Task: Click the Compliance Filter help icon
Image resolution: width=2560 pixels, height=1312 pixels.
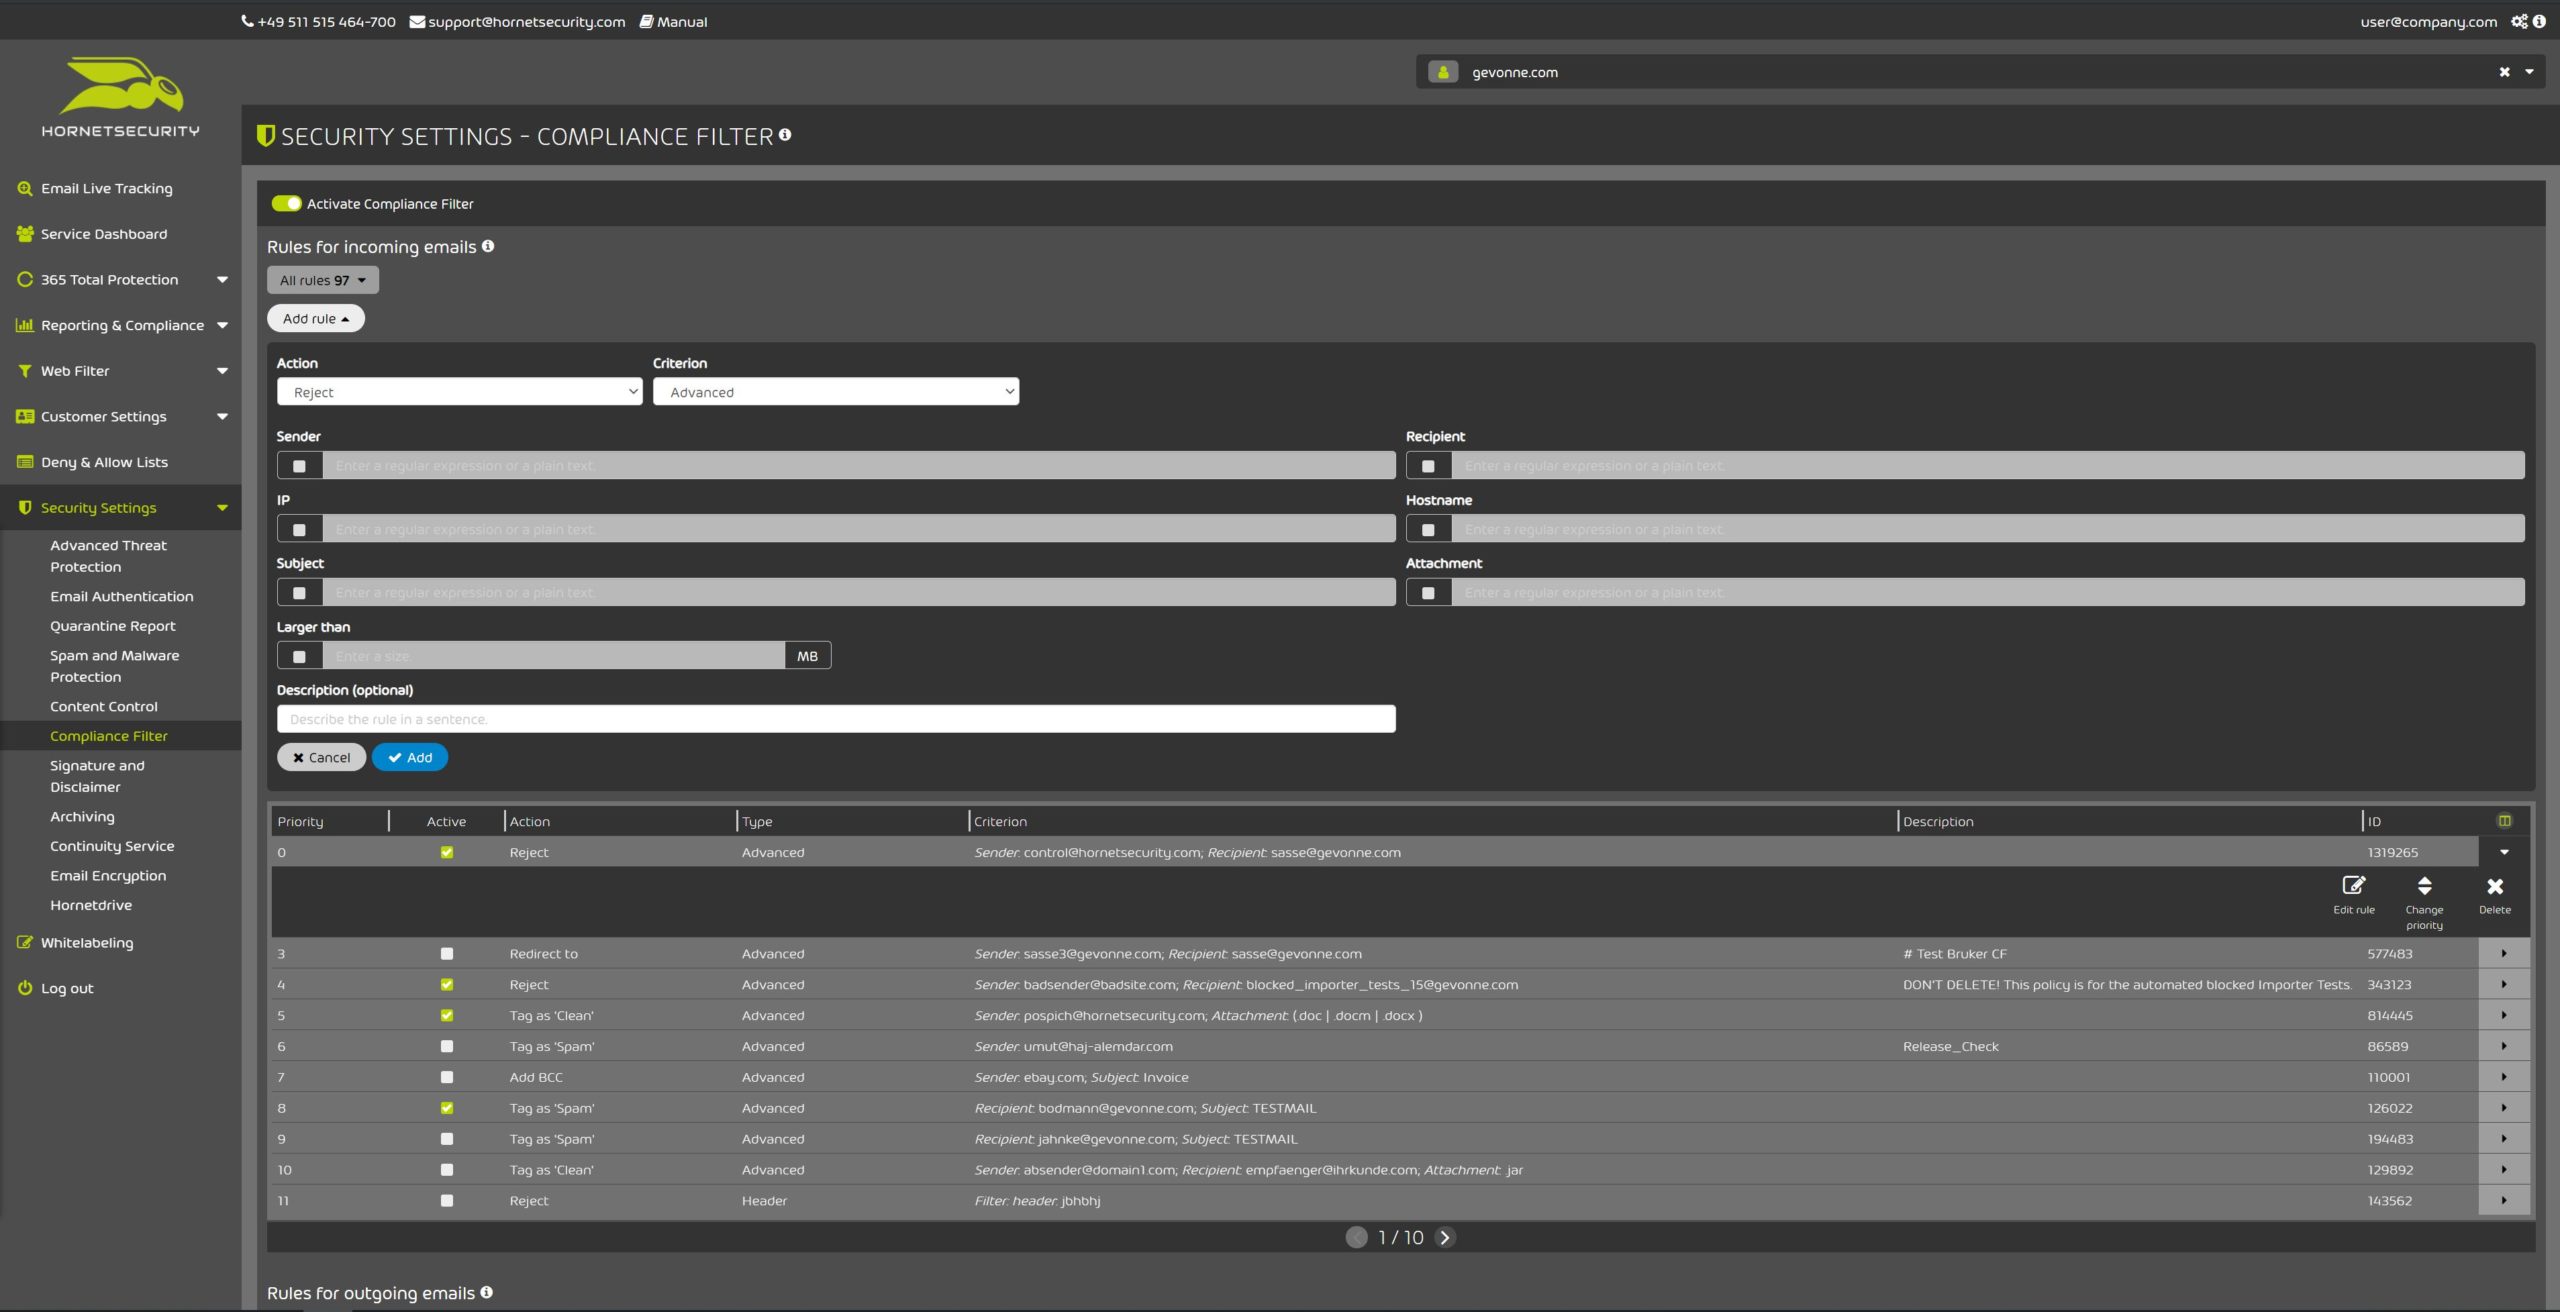Action: coord(785,137)
